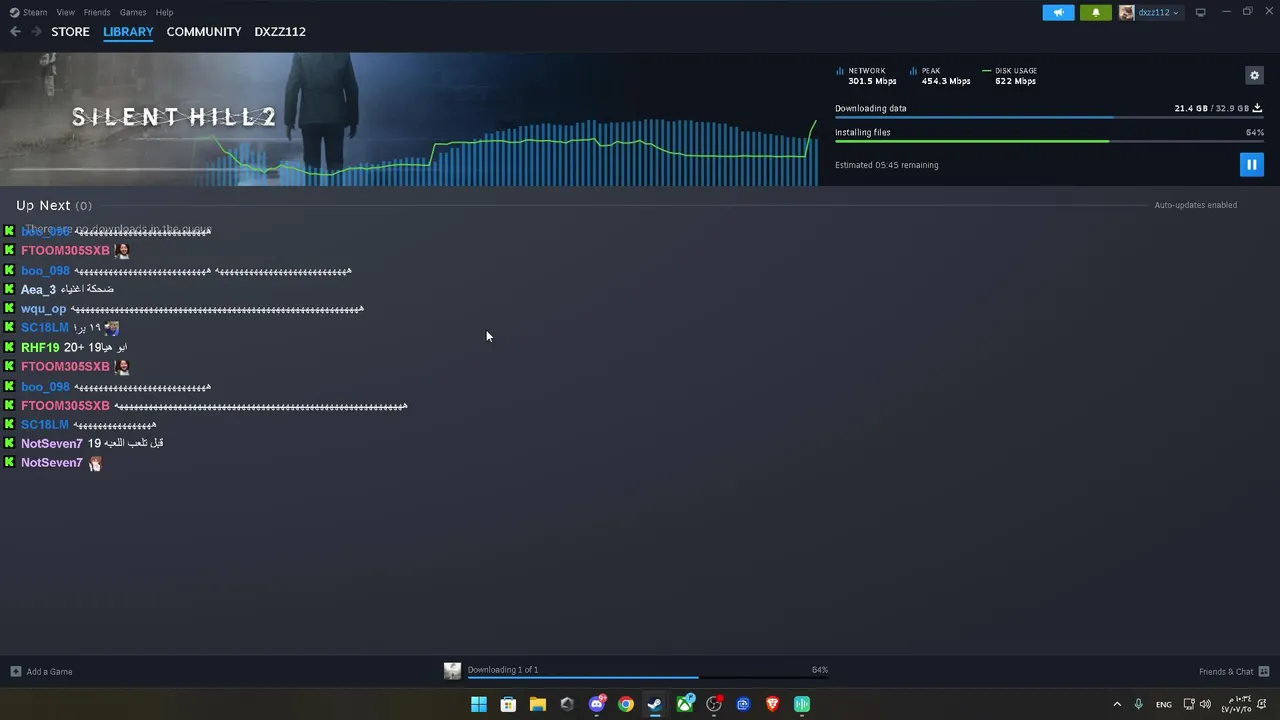
Task: Expand the dxzz112 account dropdown
Action: point(1150,12)
